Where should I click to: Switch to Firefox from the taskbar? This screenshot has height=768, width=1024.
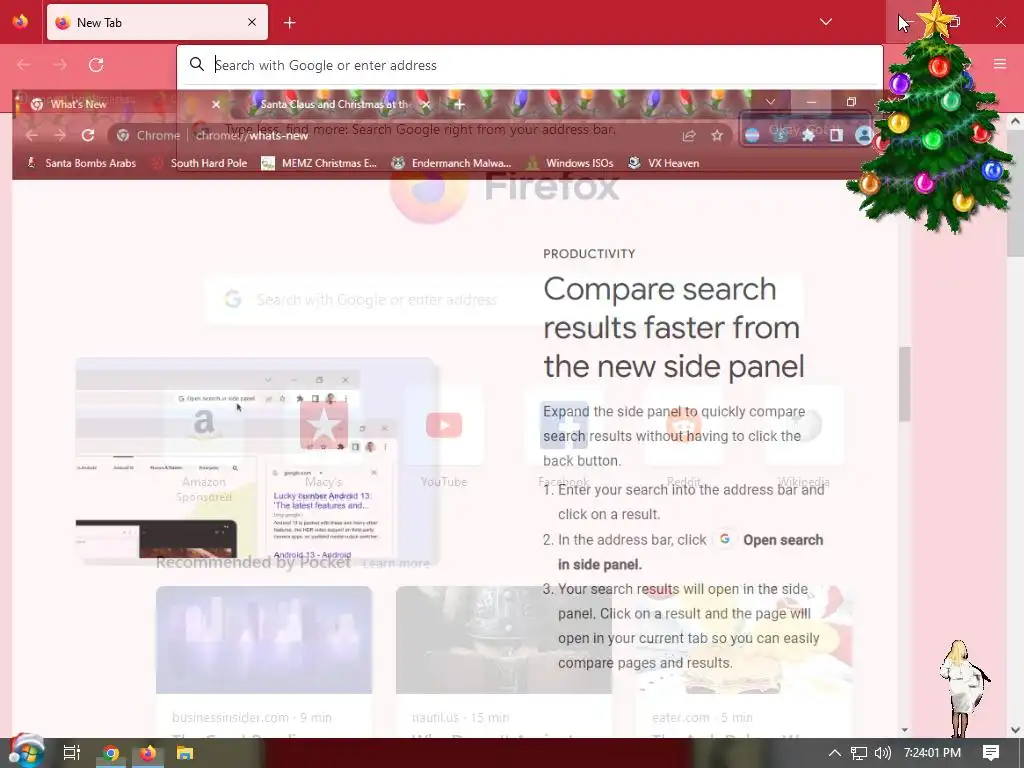tap(148, 753)
